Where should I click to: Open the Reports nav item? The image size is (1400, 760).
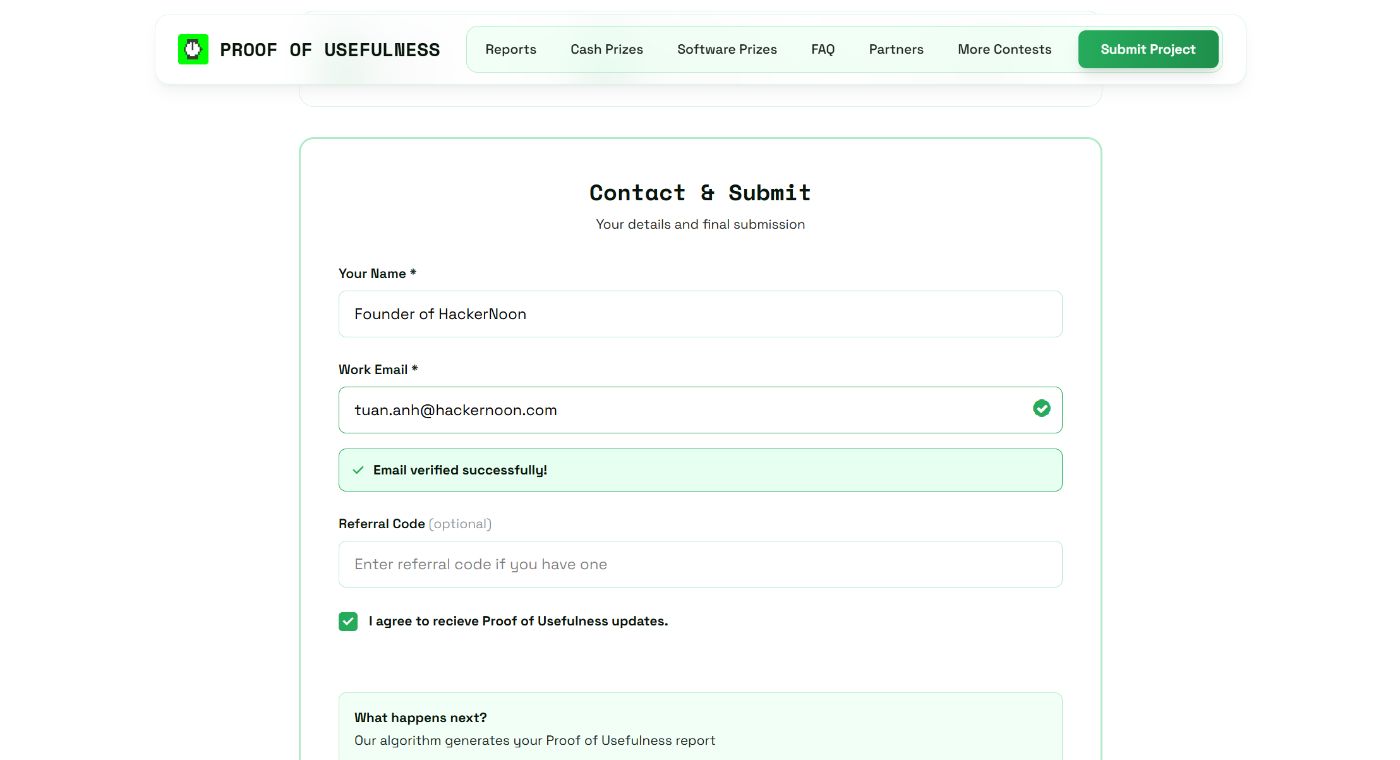511,49
